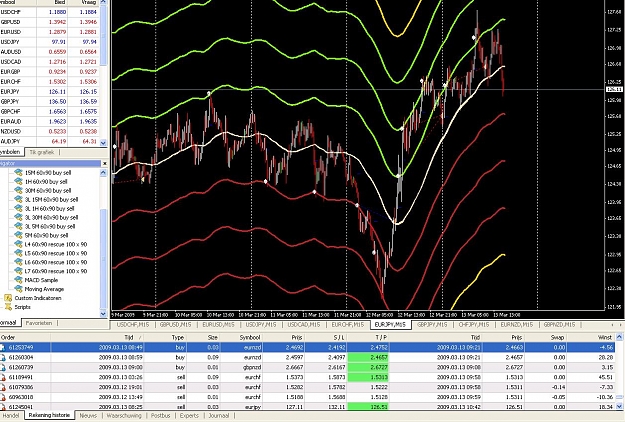Click the icon of 3L 30M 60x90 buy sell
The image size is (625, 422).
[18, 217]
